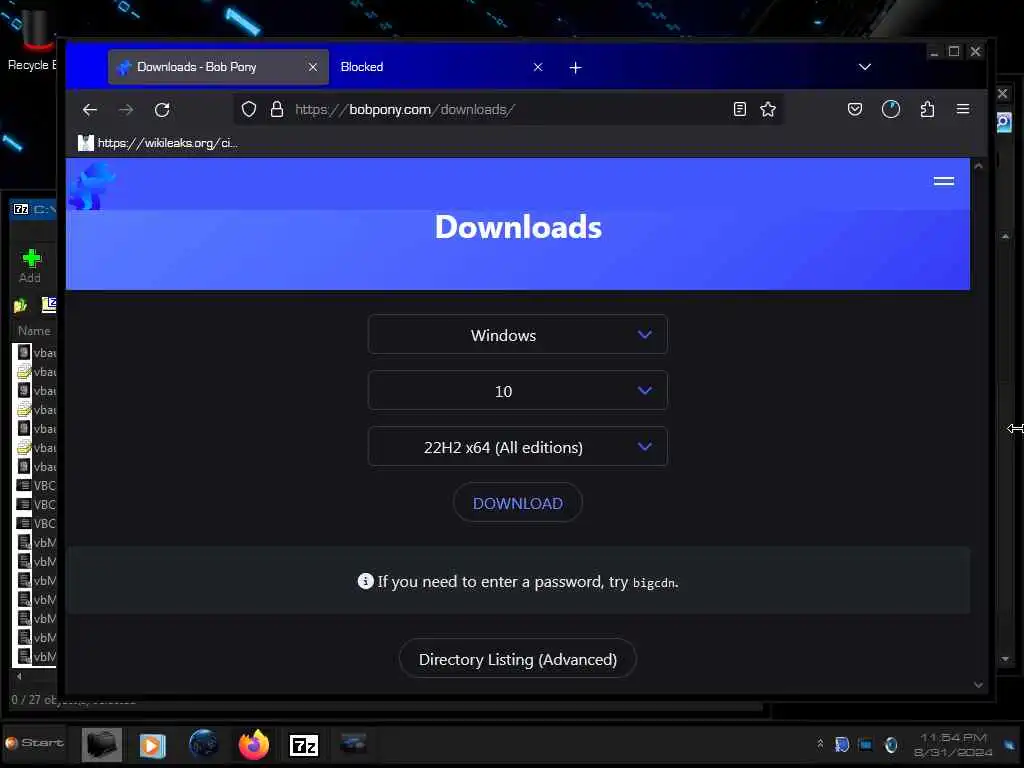Toggle reader view icon in address bar
Image resolution: width=1024 pixels, height=768 pixels.
739,109
